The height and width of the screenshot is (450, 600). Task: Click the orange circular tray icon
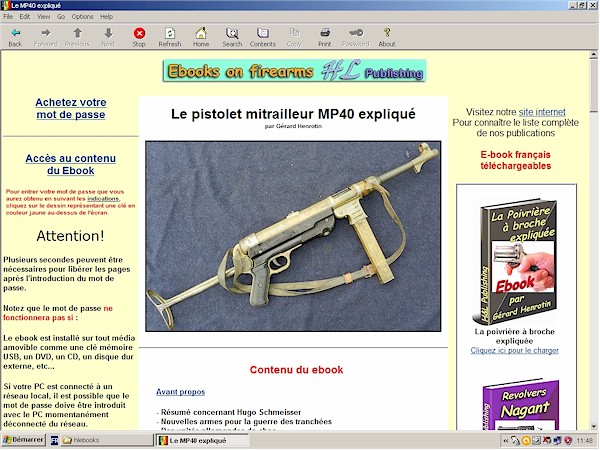[x=526, y=441]
